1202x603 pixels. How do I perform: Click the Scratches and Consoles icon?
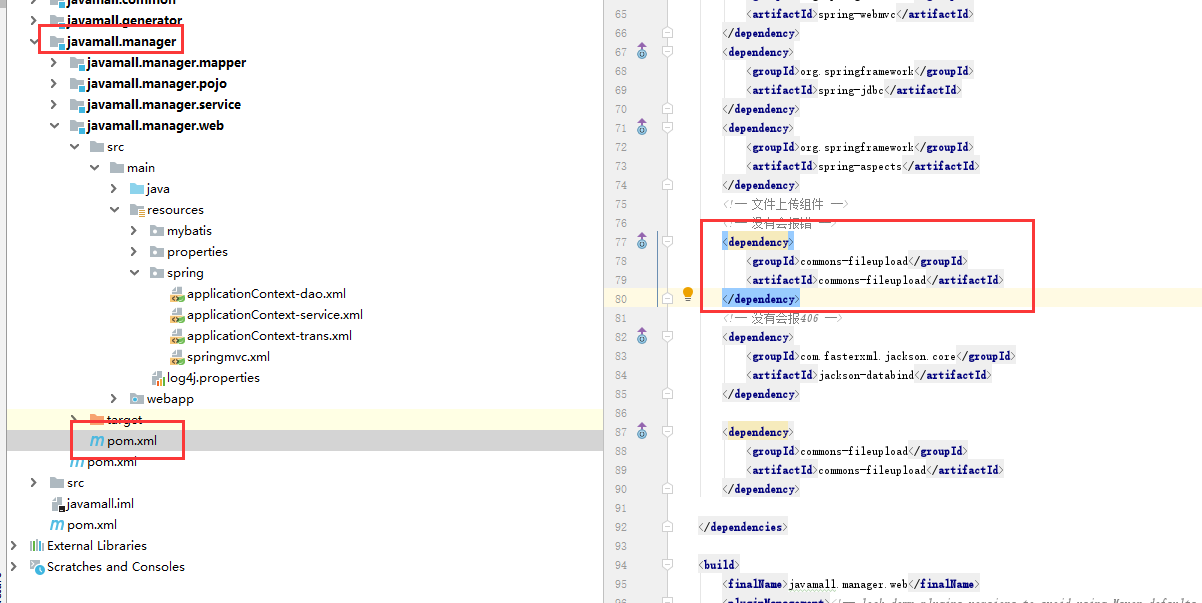37,567
